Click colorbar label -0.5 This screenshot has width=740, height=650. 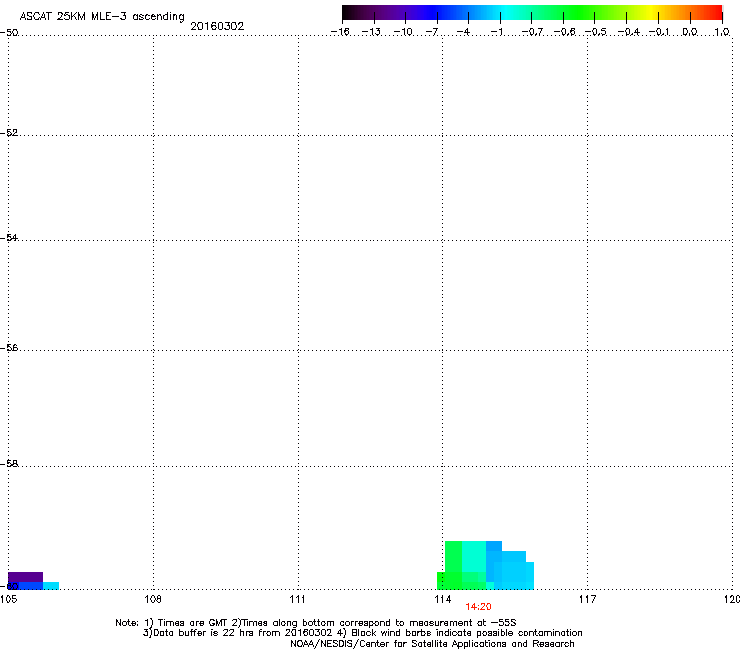click(x=596, y=32)
